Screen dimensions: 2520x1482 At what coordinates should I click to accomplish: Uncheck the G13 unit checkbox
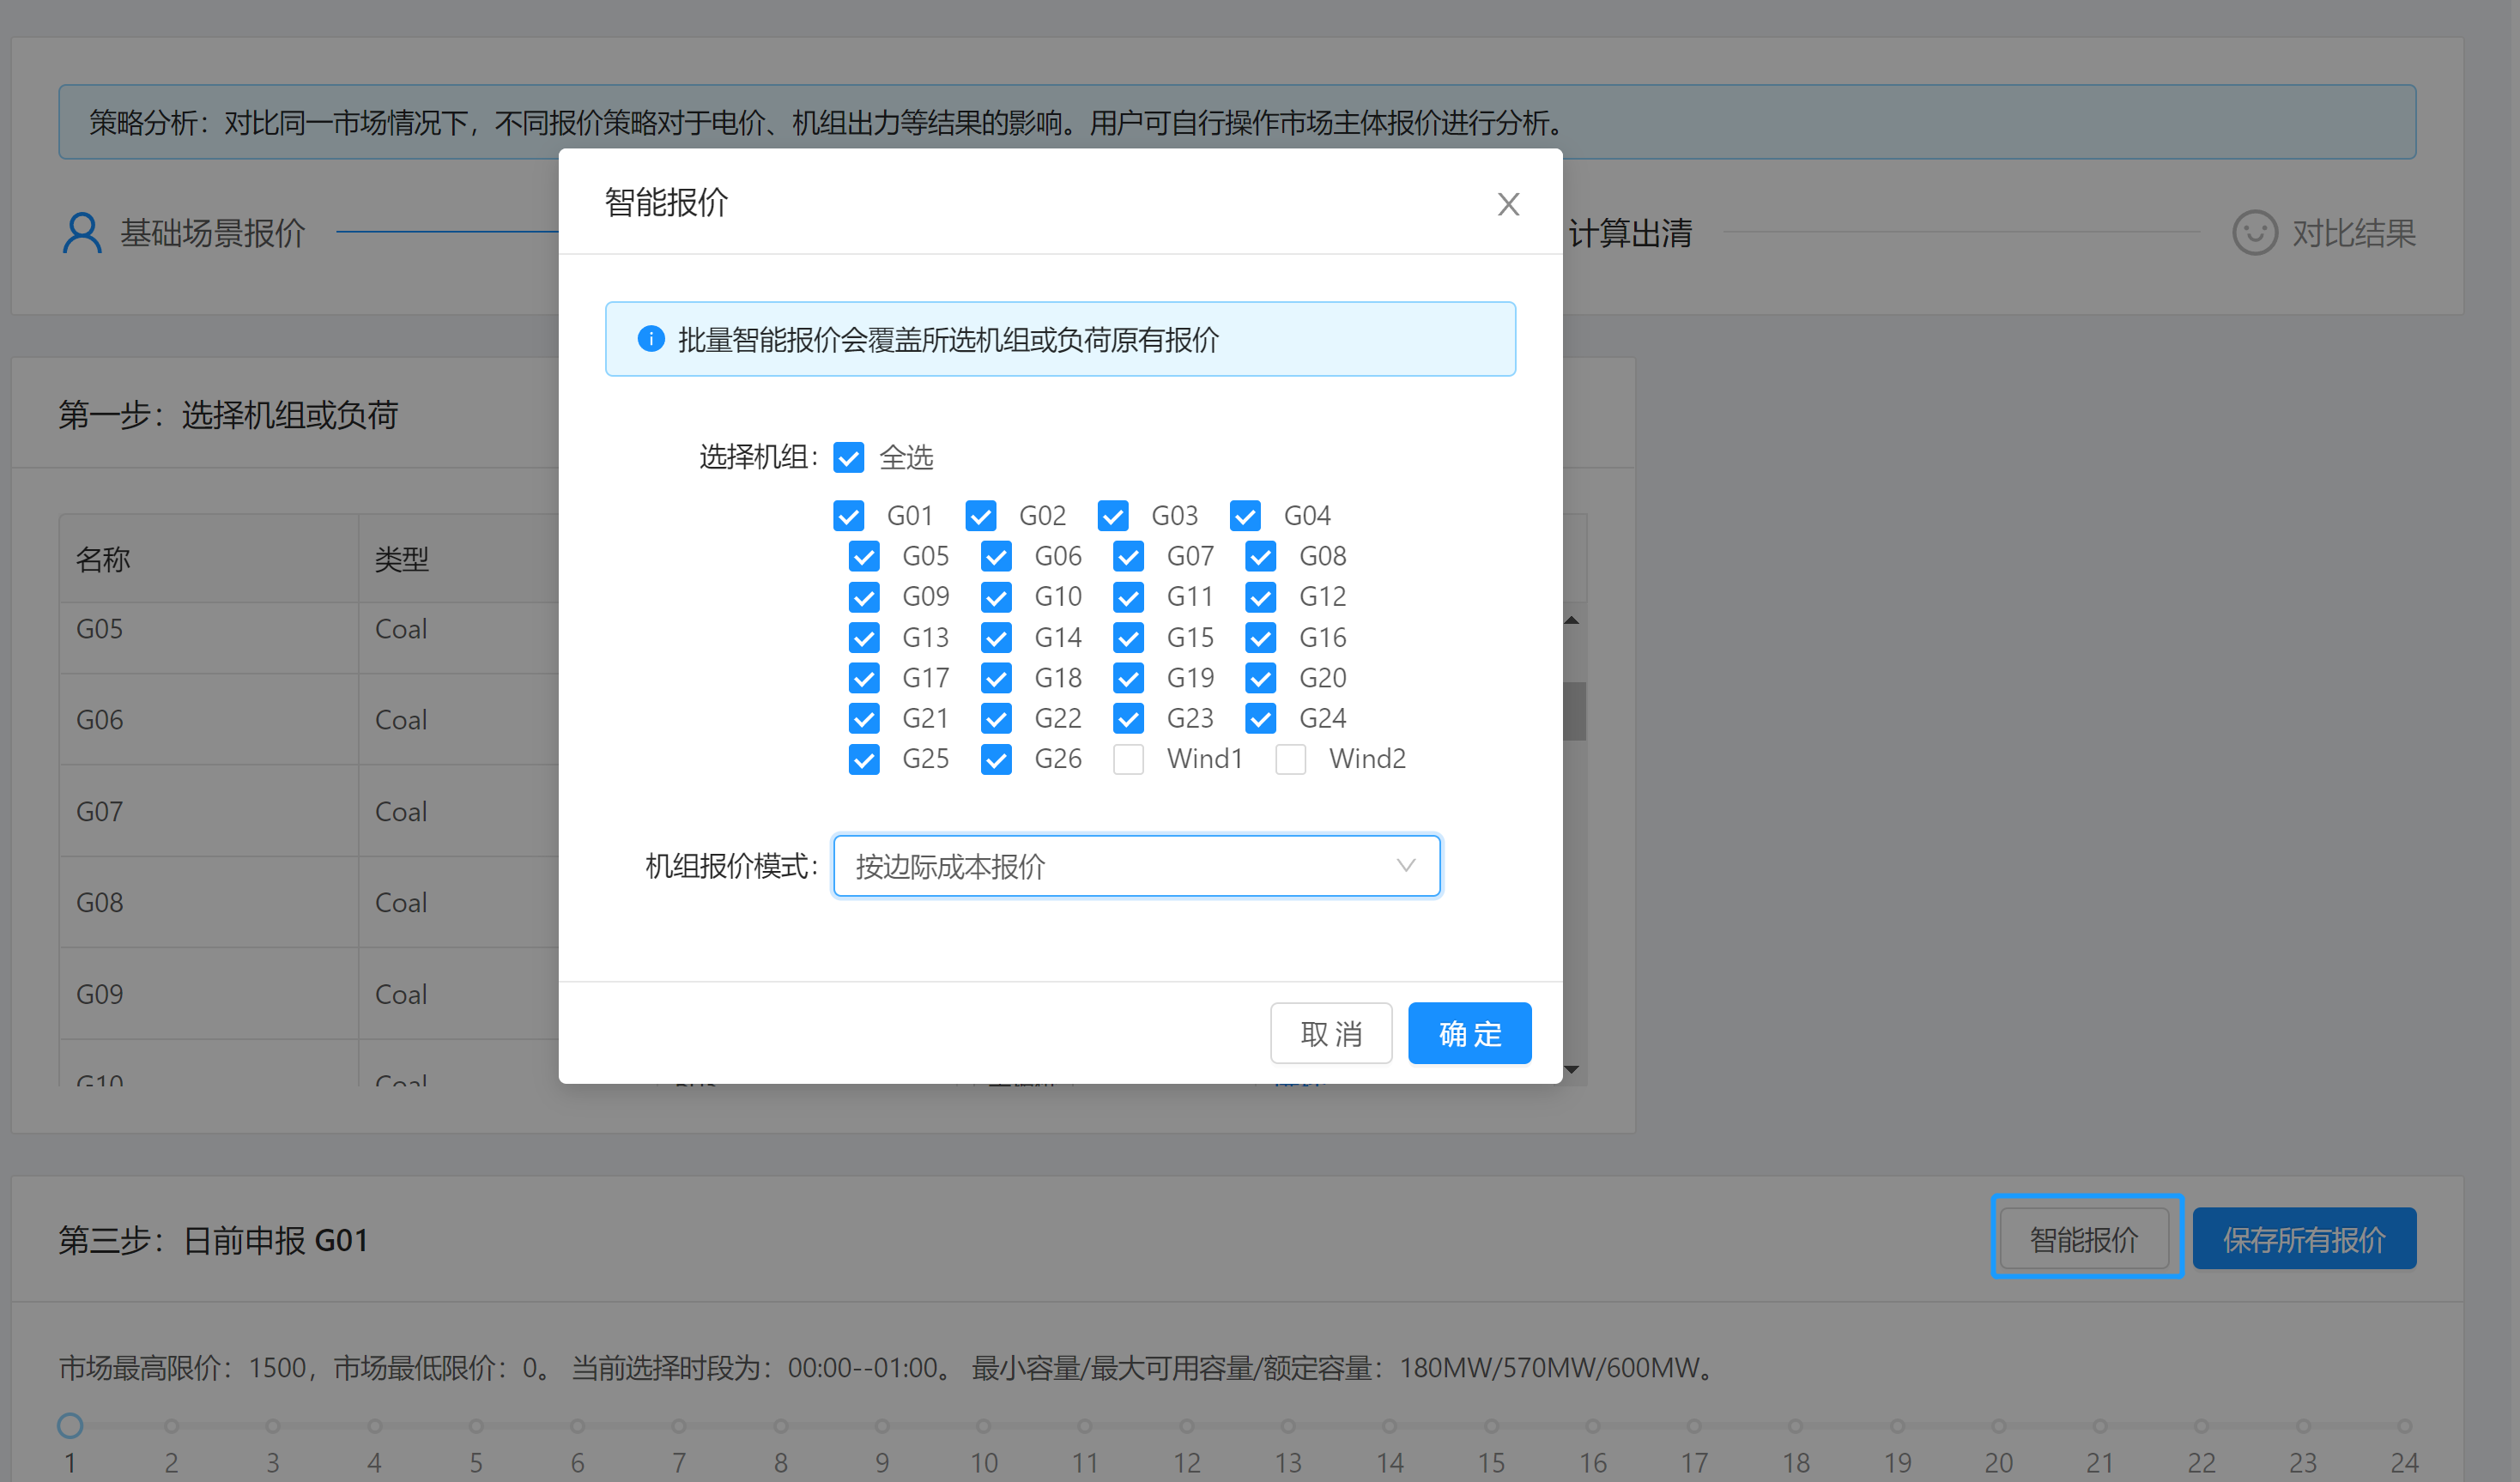coord(864,638)
